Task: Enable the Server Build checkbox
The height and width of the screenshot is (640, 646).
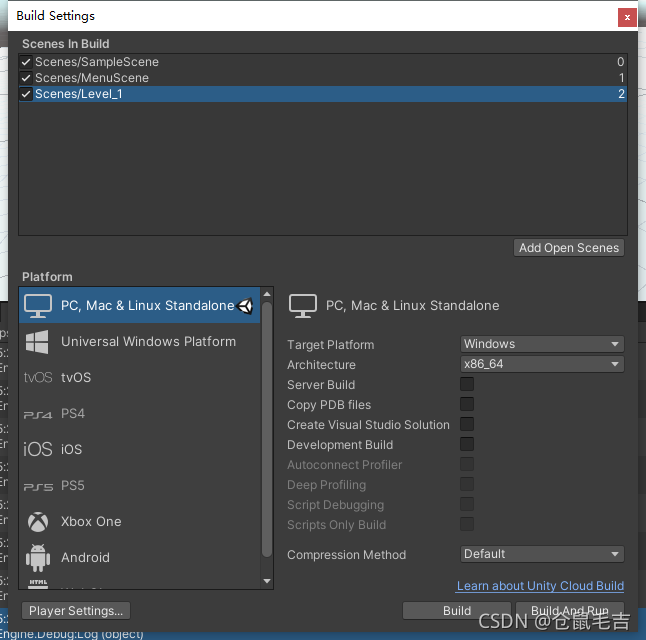Action: tap(467, 384)
